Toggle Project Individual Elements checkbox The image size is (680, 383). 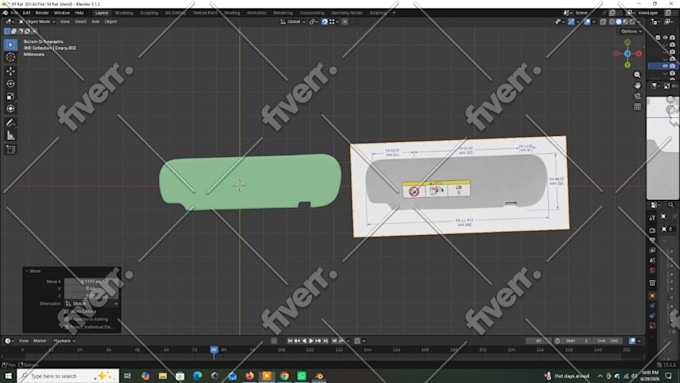click(x=66, y=327)
